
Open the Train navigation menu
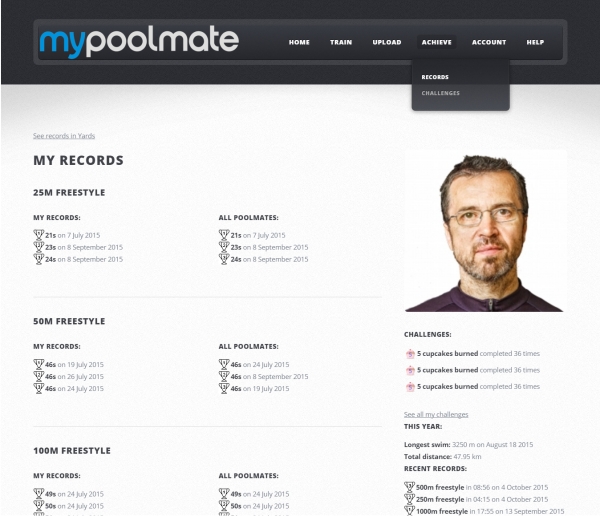(341, 42)
